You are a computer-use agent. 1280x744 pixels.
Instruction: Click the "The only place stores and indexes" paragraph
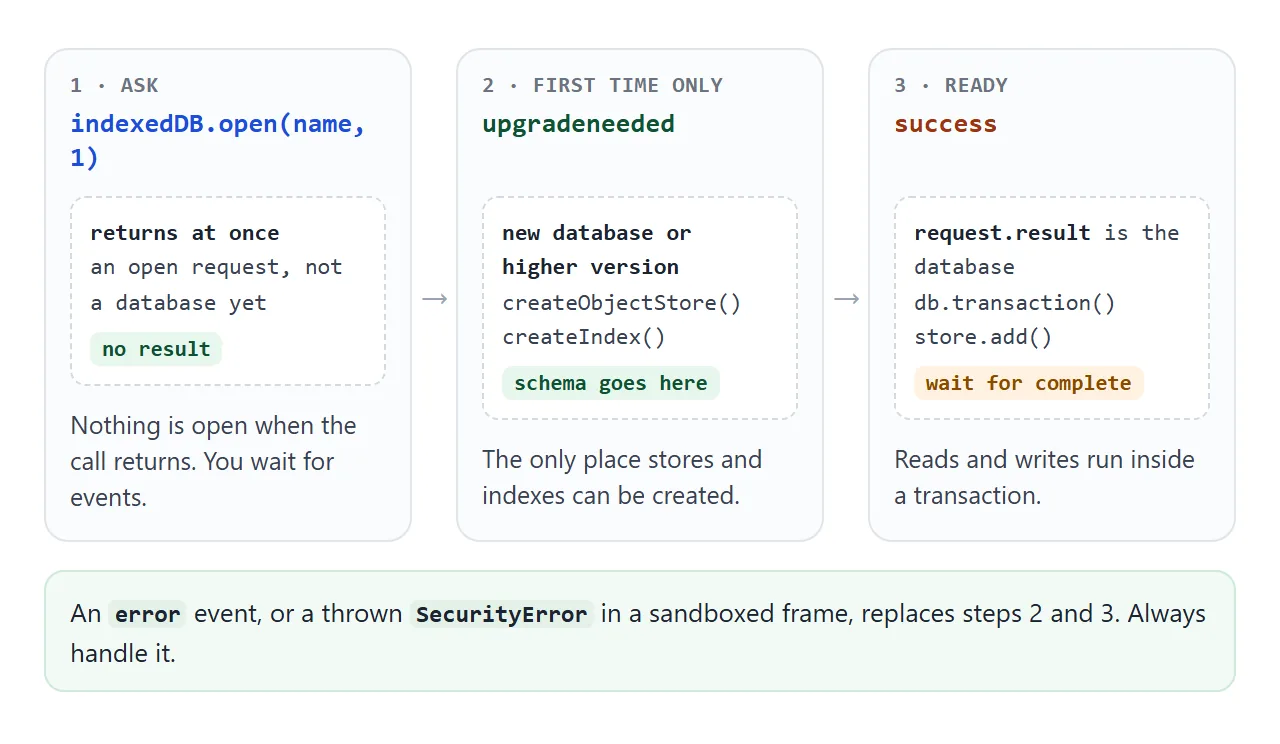(622, 477)
